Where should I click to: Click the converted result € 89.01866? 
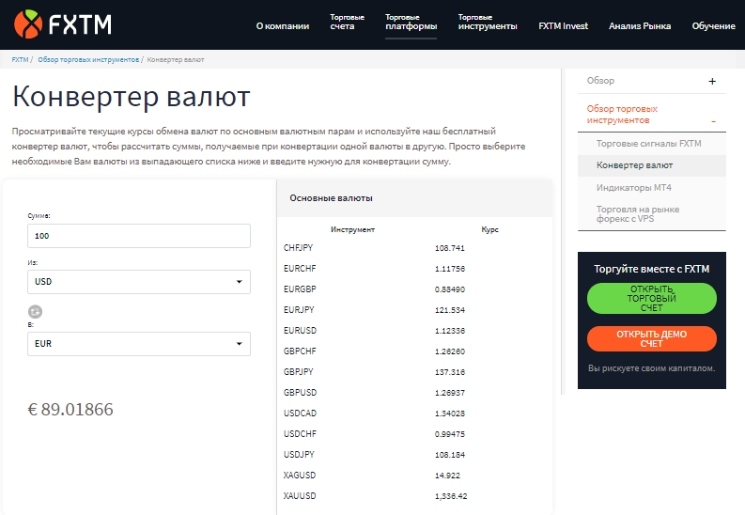pyautogui.click(x=70, y=409)
